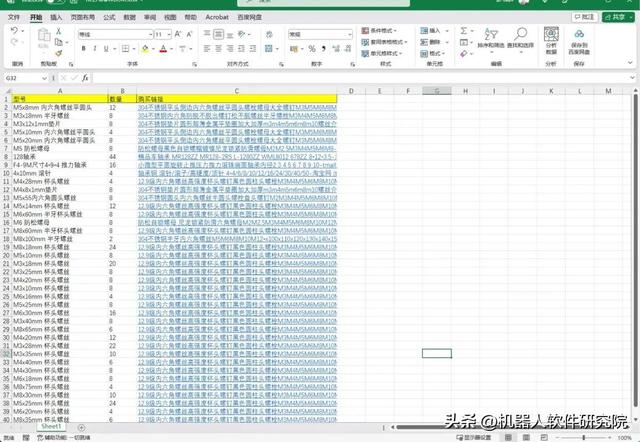Click the Redo arrow icon
The image size is (640, 442).
pyautogui.click(x=14, y=42)
